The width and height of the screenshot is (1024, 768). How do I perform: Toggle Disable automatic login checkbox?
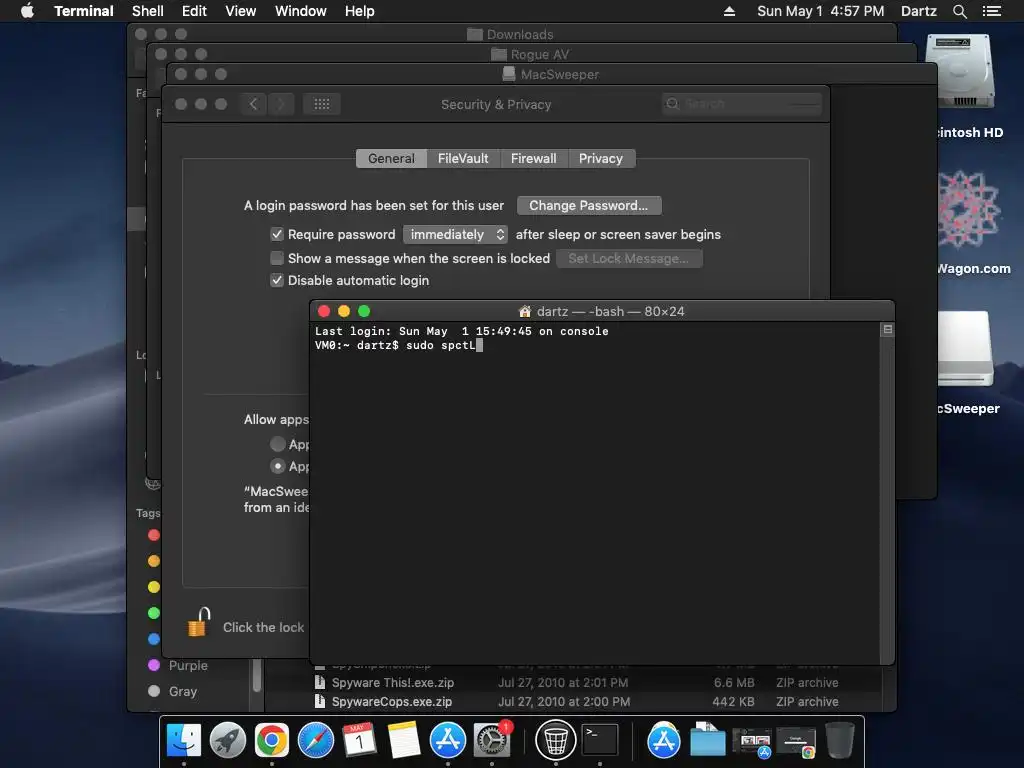point(277,280)
